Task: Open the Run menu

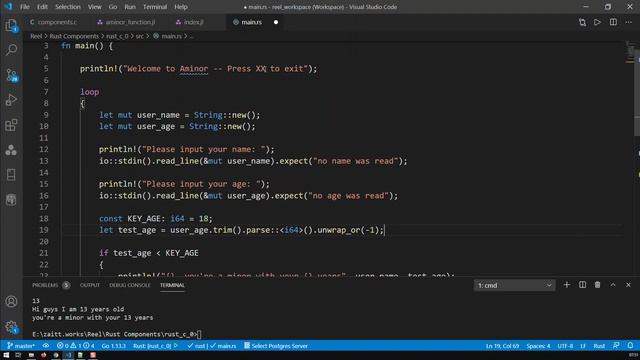Action: tap(130, 7)
